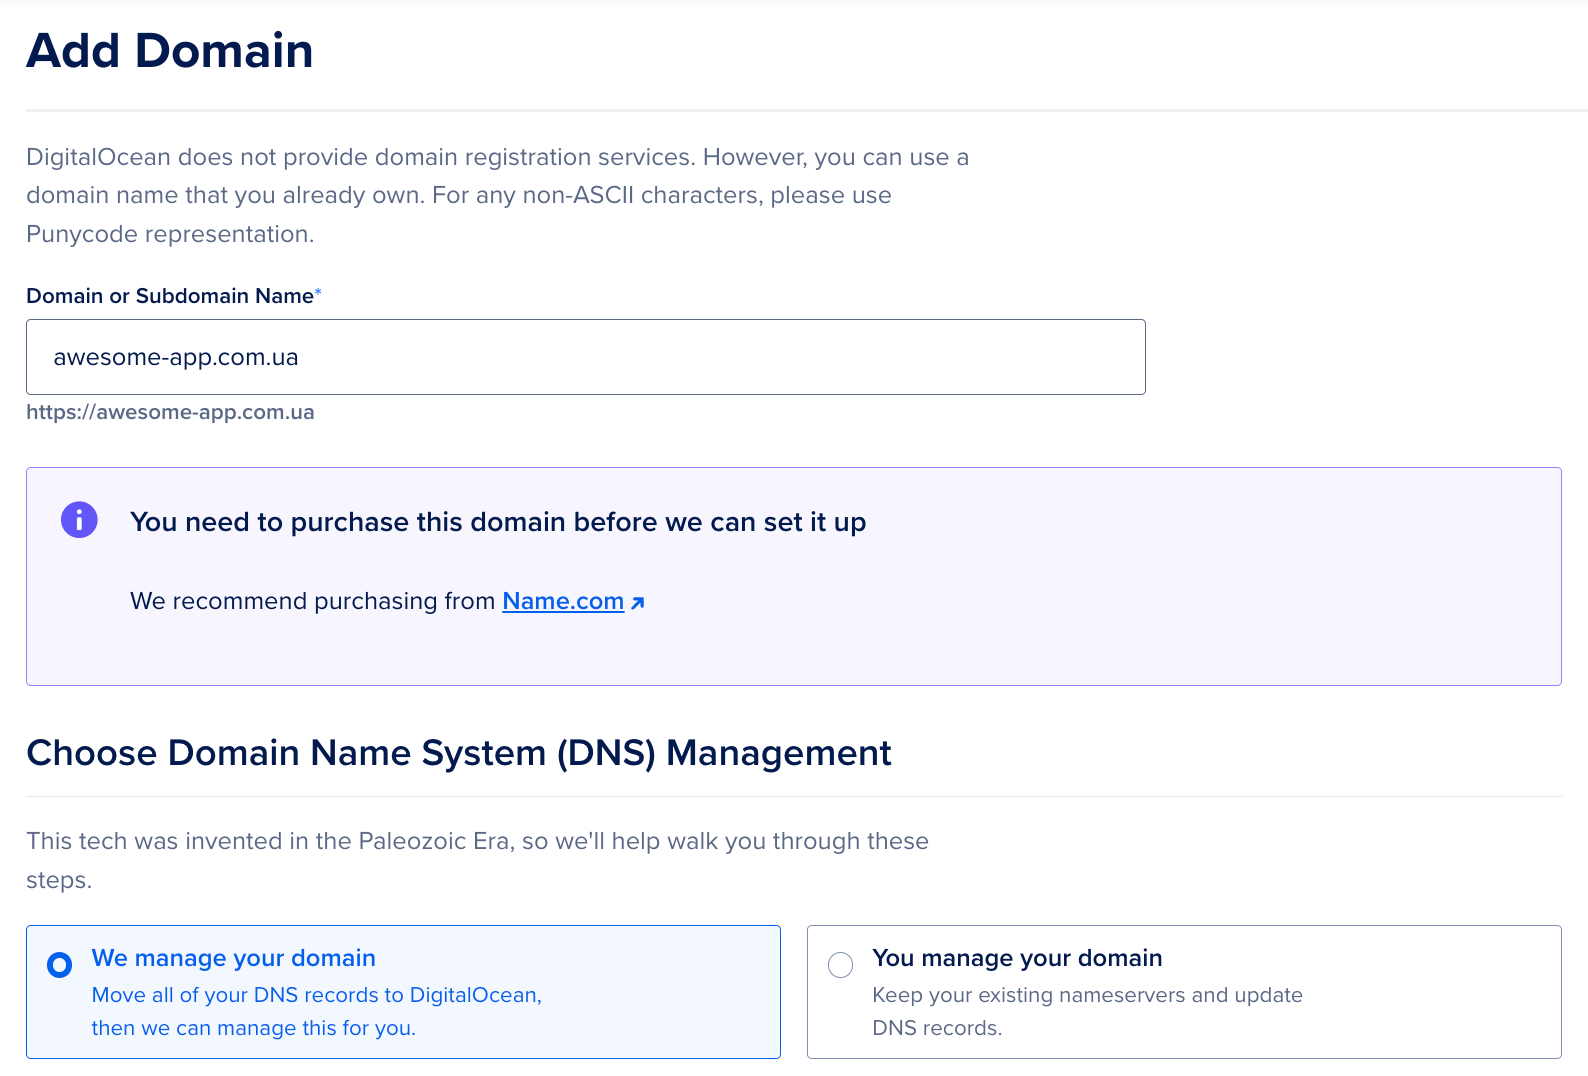Click the 'Add Domain' page heading
The image size is (1588, 1076).
tap(170, 51)
